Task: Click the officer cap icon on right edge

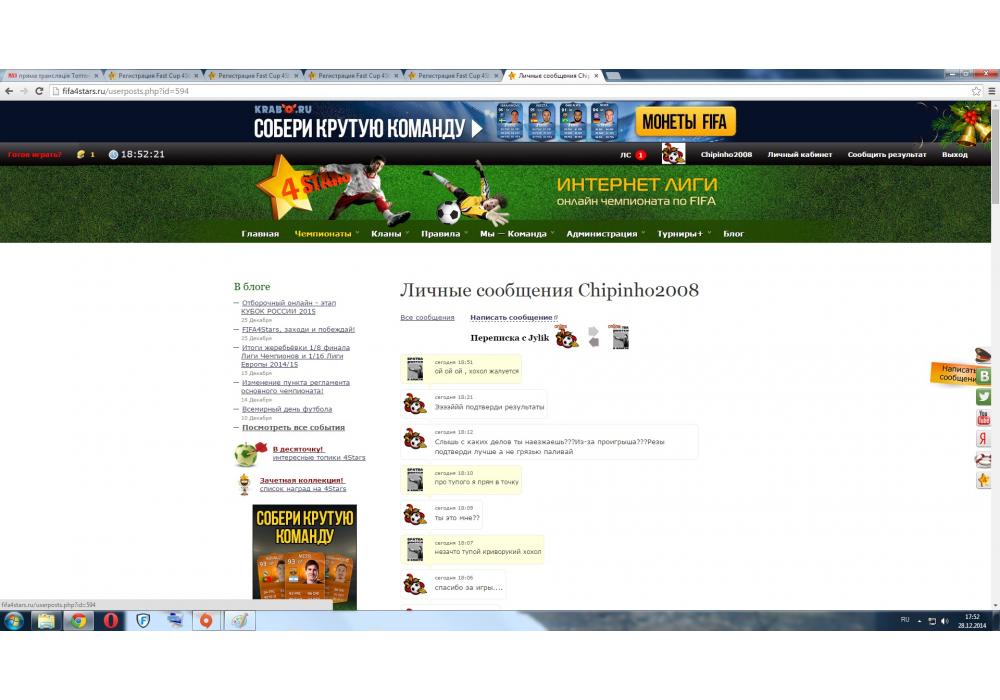Action: 983,354
